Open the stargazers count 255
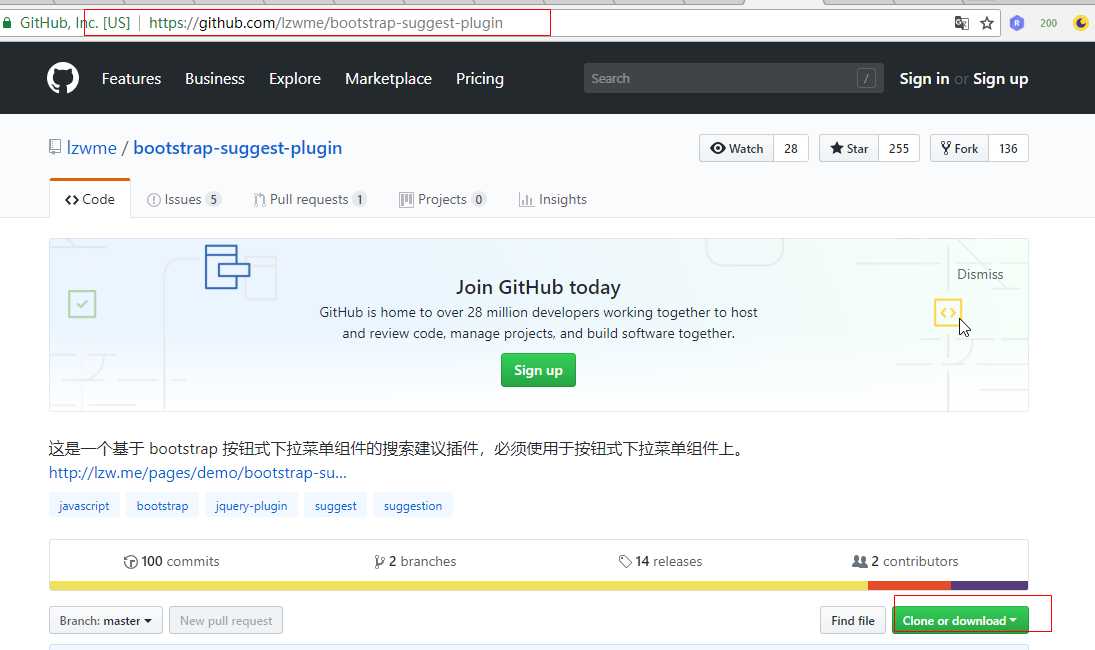1095x650 pixels. coord(899,148)
